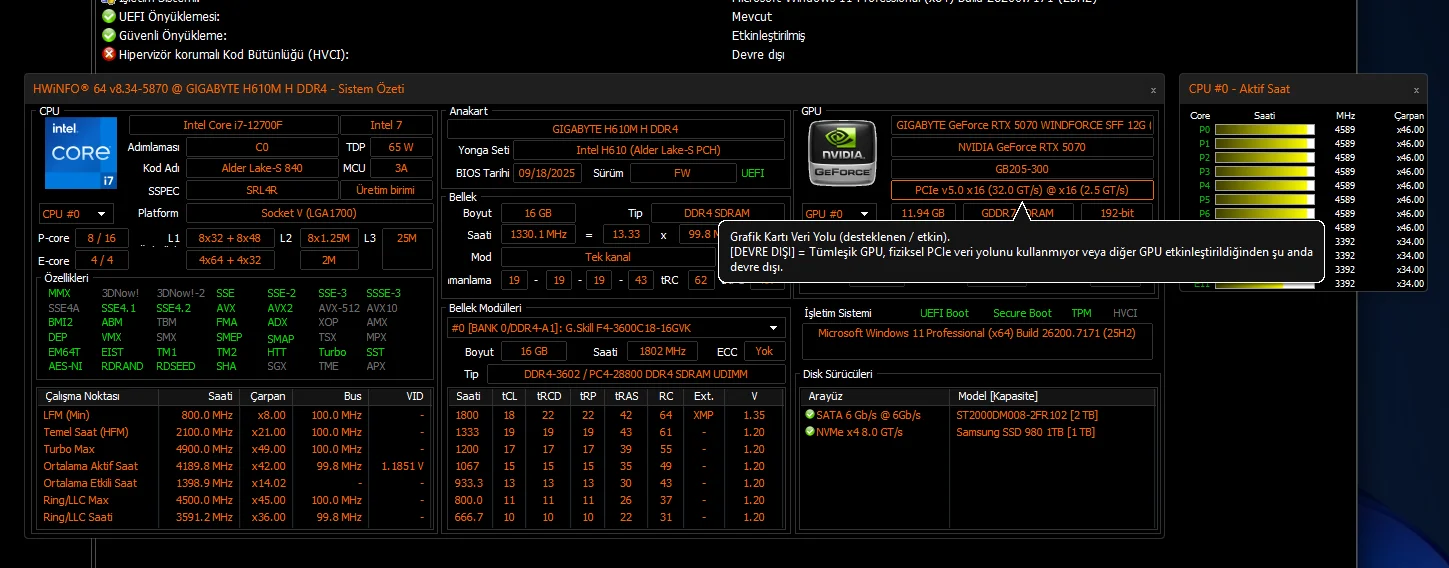Click the 192-bit memory bus field
Viewport: 1449px width, 568px height.
click(x=1115, y=213)
